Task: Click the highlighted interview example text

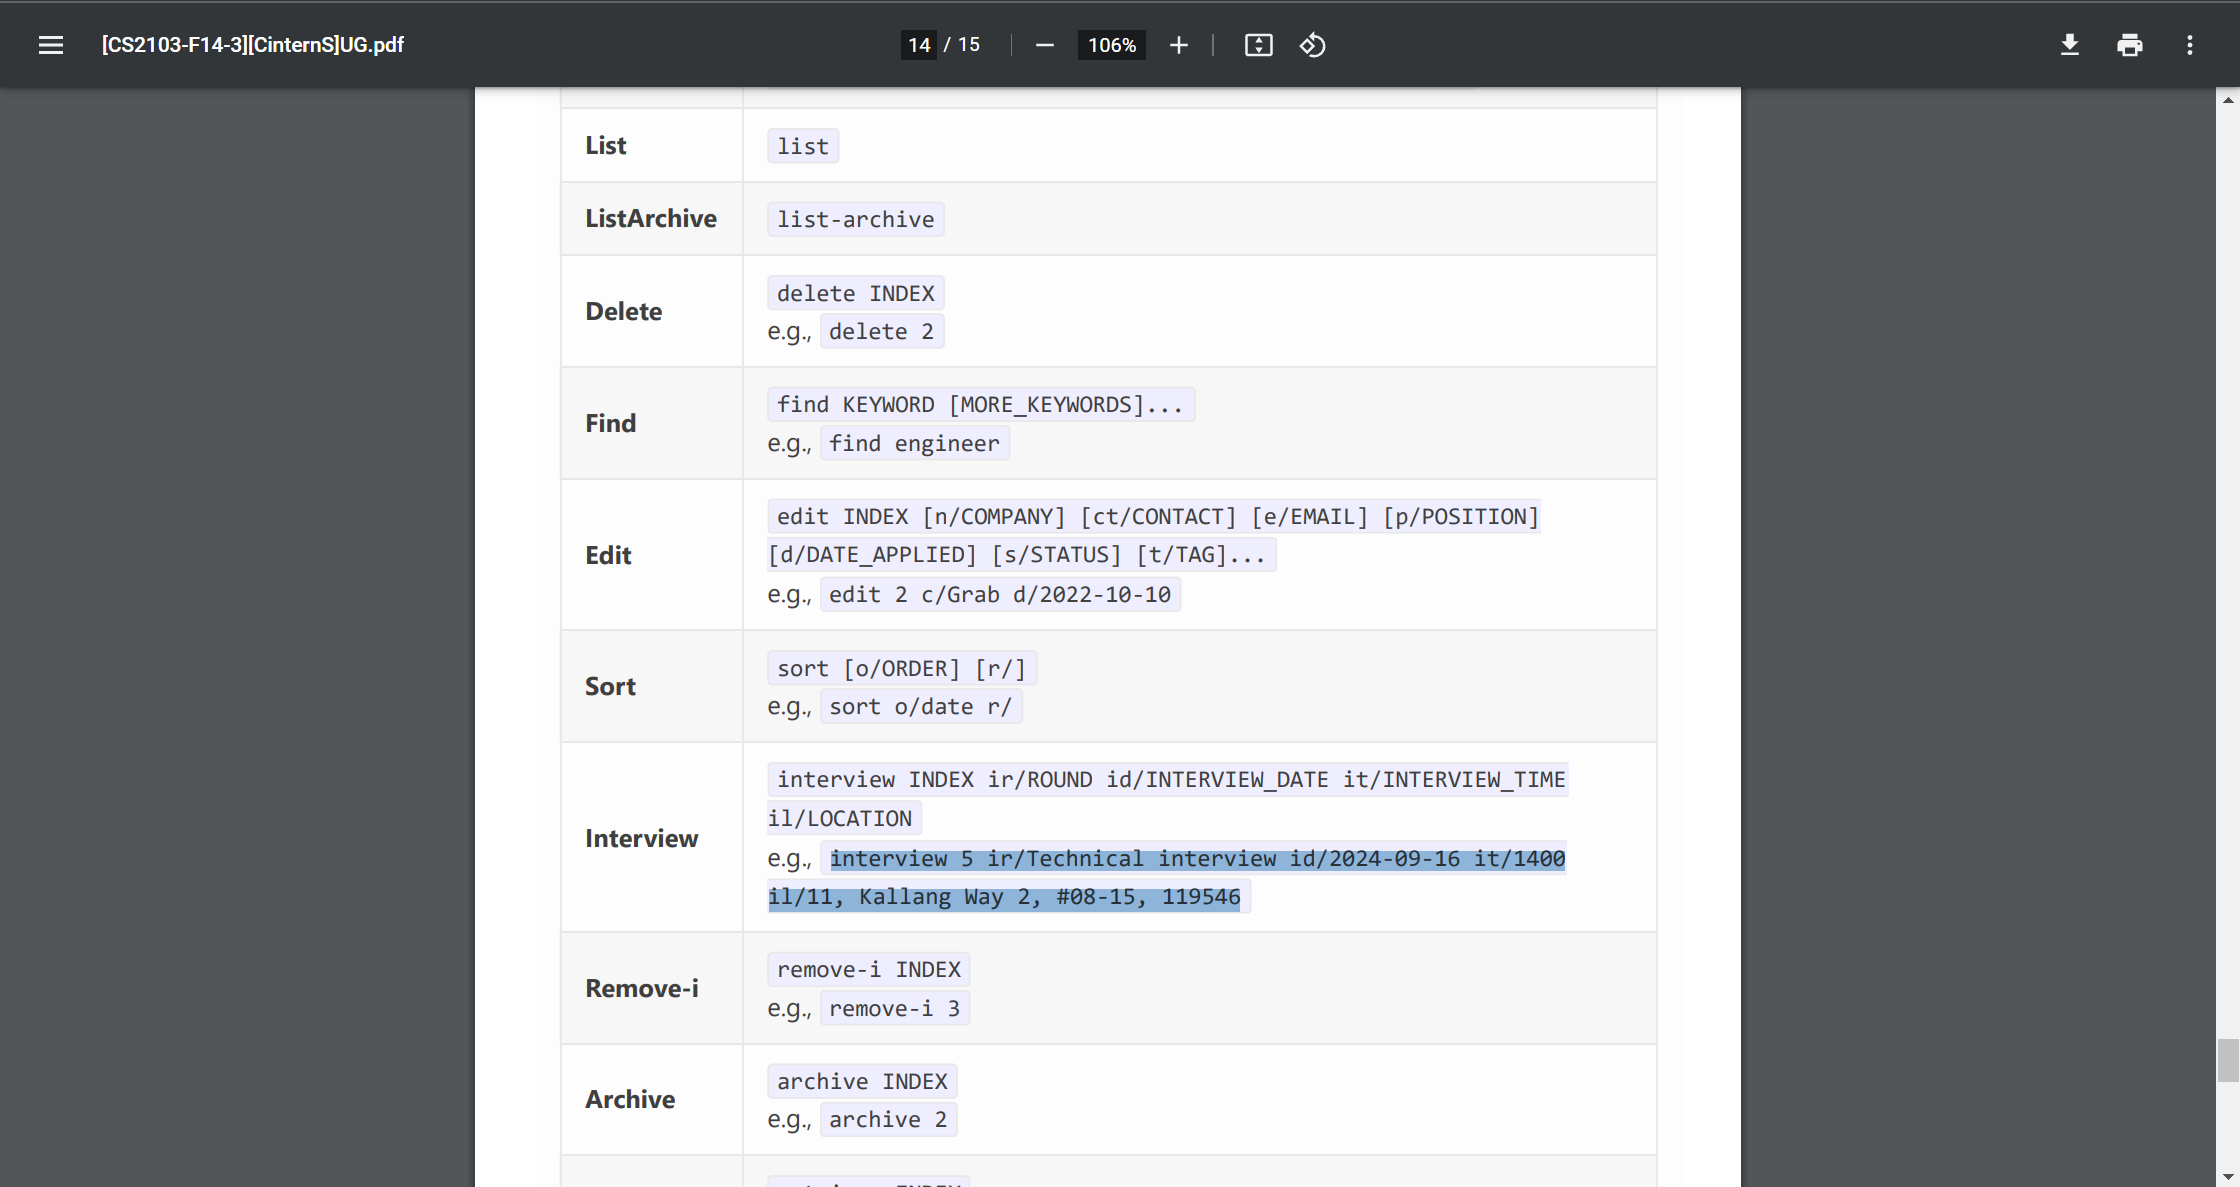Action: pyautogui.click(x=1196, y=859)
